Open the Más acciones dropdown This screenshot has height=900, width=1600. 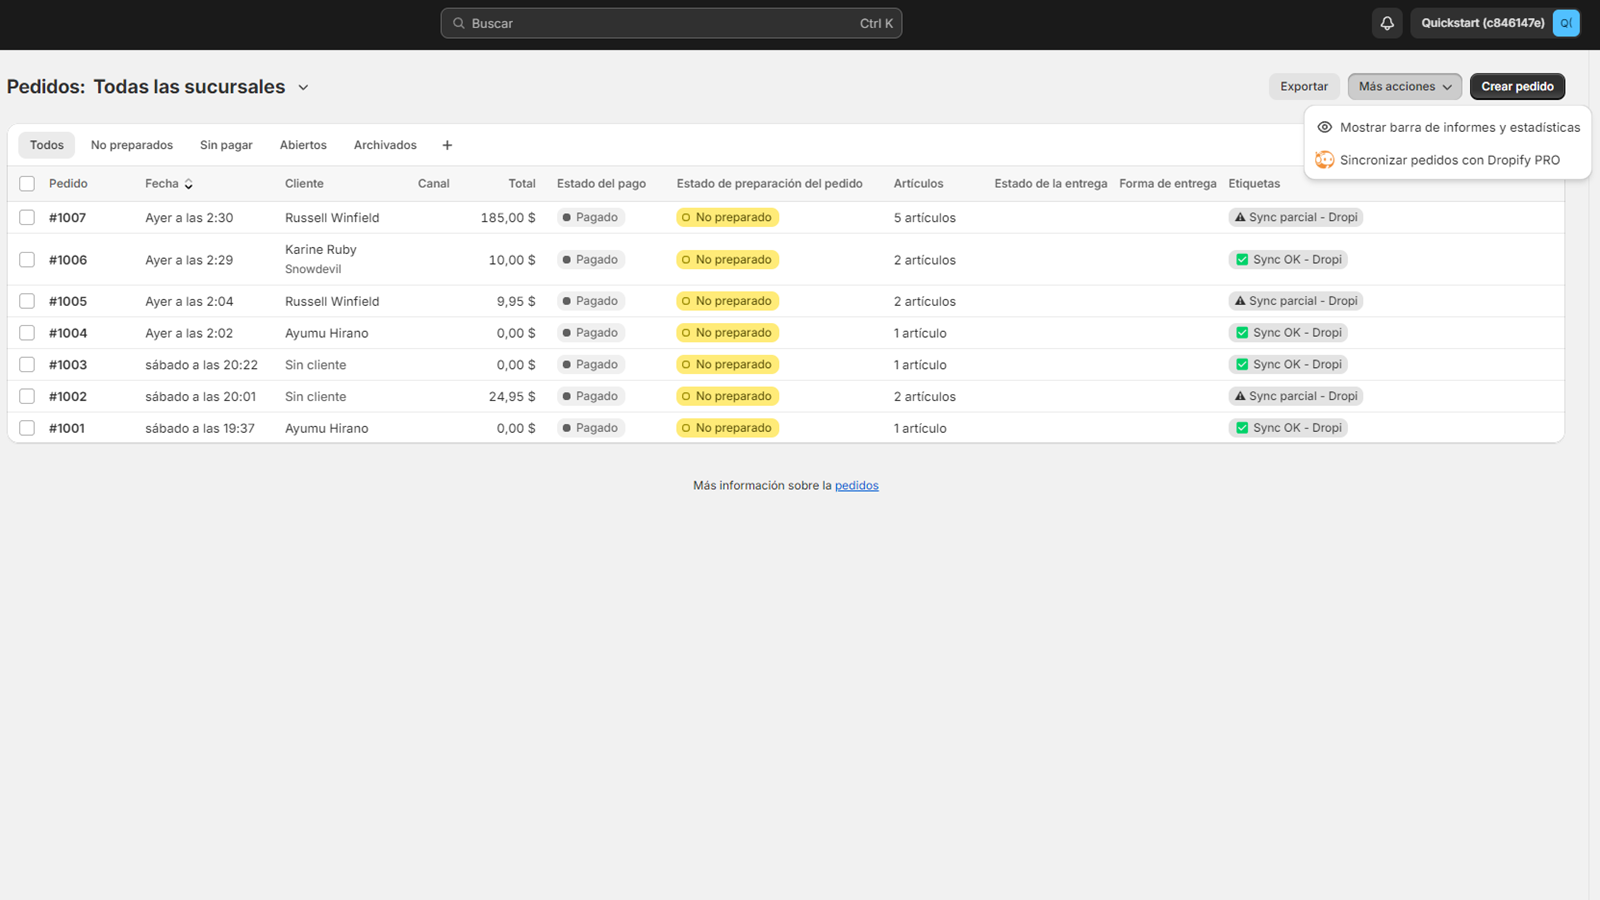[1404, 87]
